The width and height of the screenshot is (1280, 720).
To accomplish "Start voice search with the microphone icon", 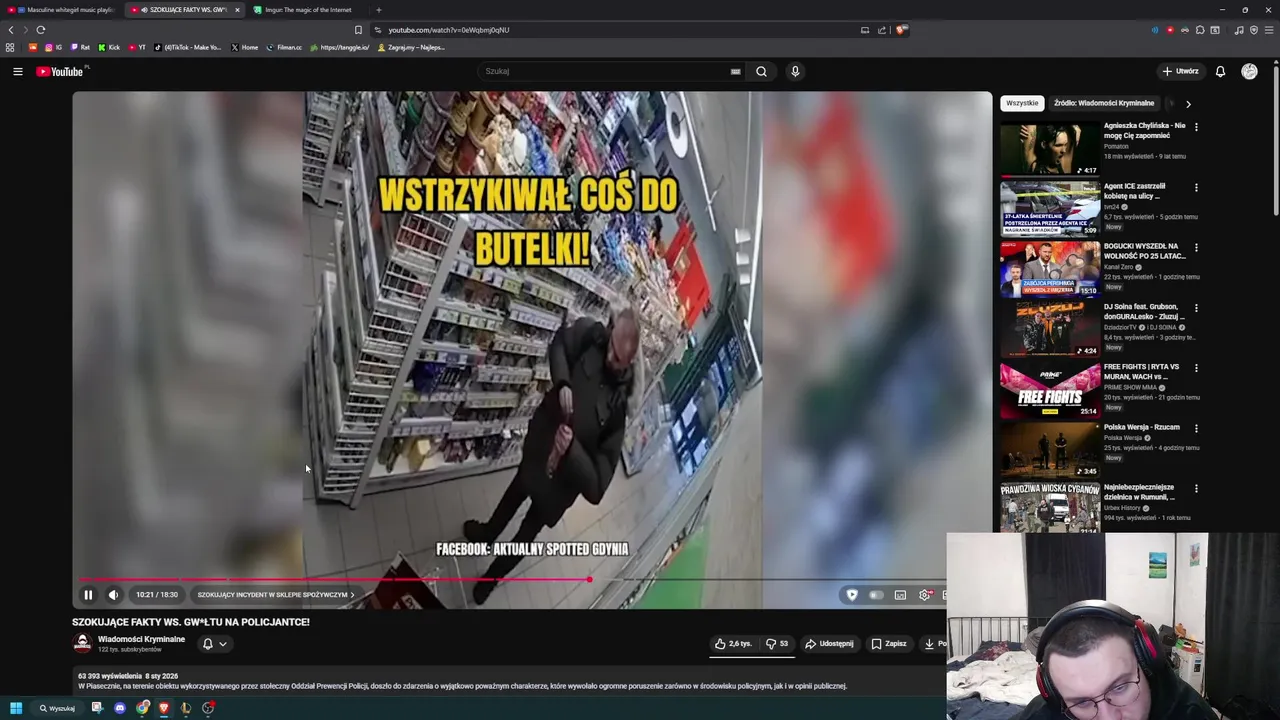I will coord(795,71).
